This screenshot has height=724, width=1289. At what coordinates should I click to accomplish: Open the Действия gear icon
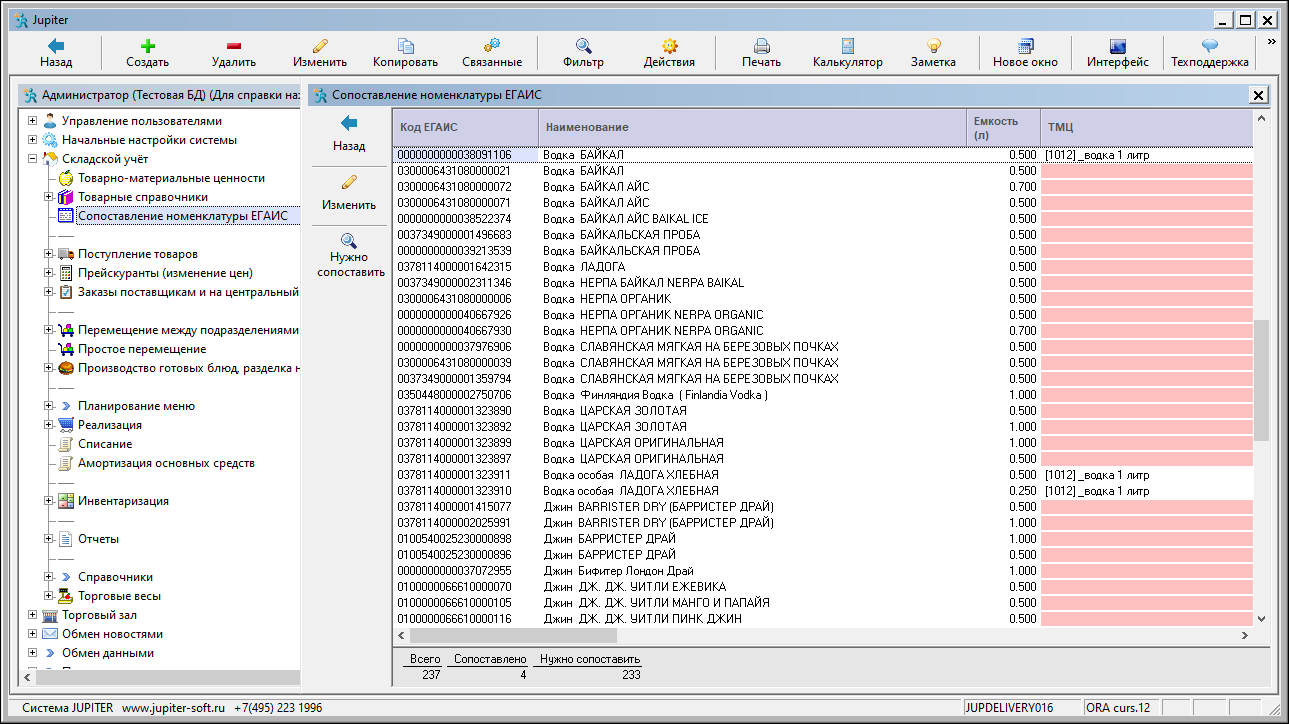(669, 46)
